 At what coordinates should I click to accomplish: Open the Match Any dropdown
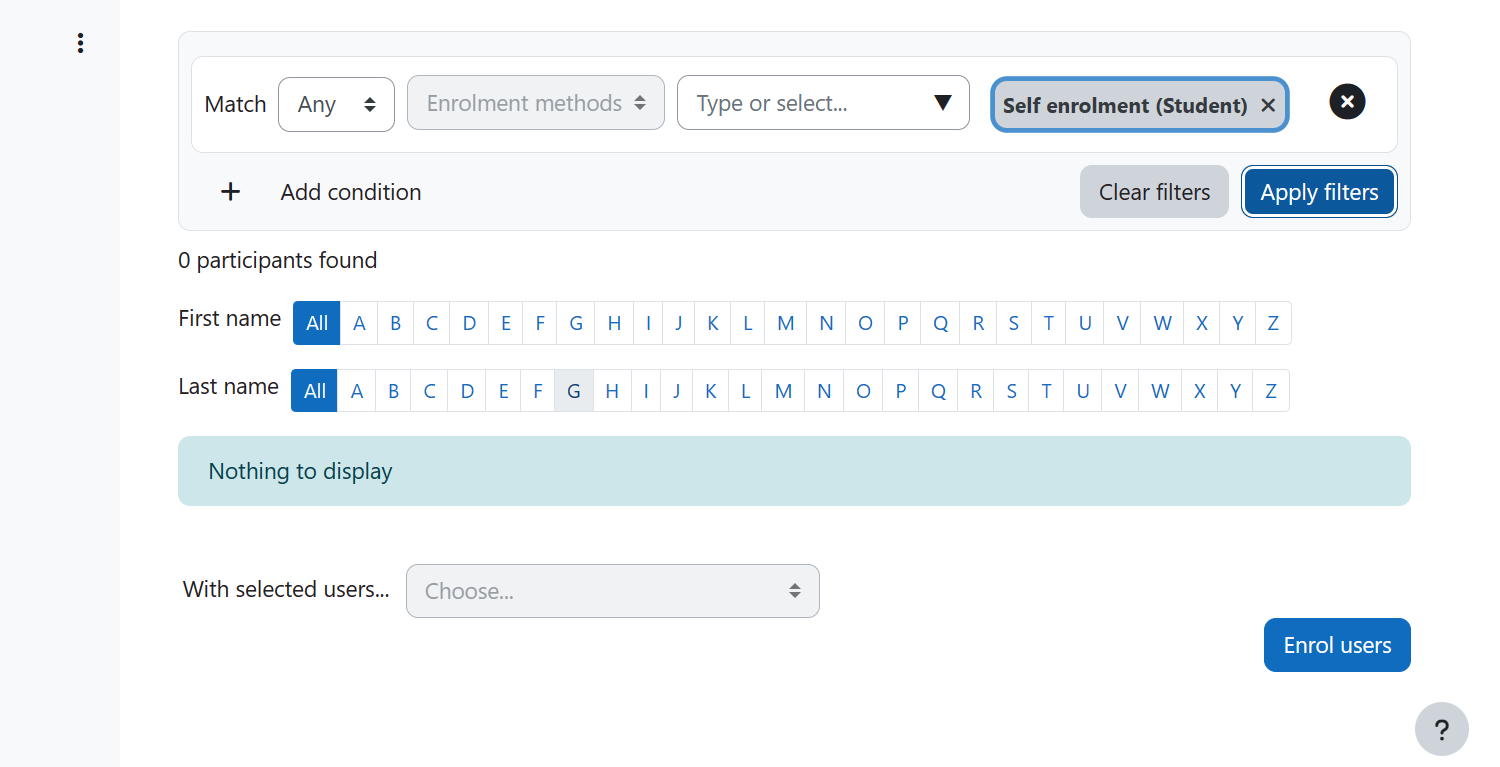coord(336,104)
